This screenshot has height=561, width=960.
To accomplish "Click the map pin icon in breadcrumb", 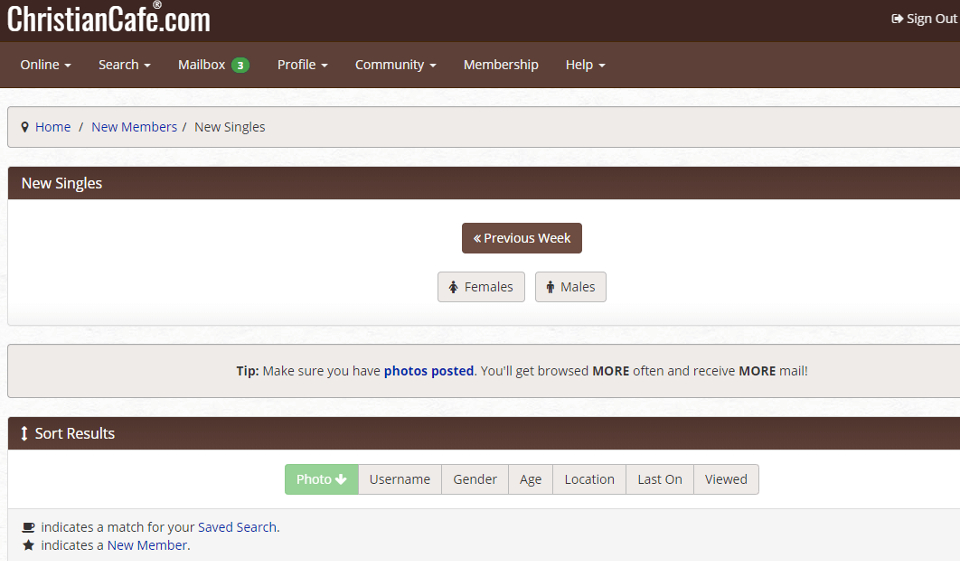I will click(x=25, y=127).
